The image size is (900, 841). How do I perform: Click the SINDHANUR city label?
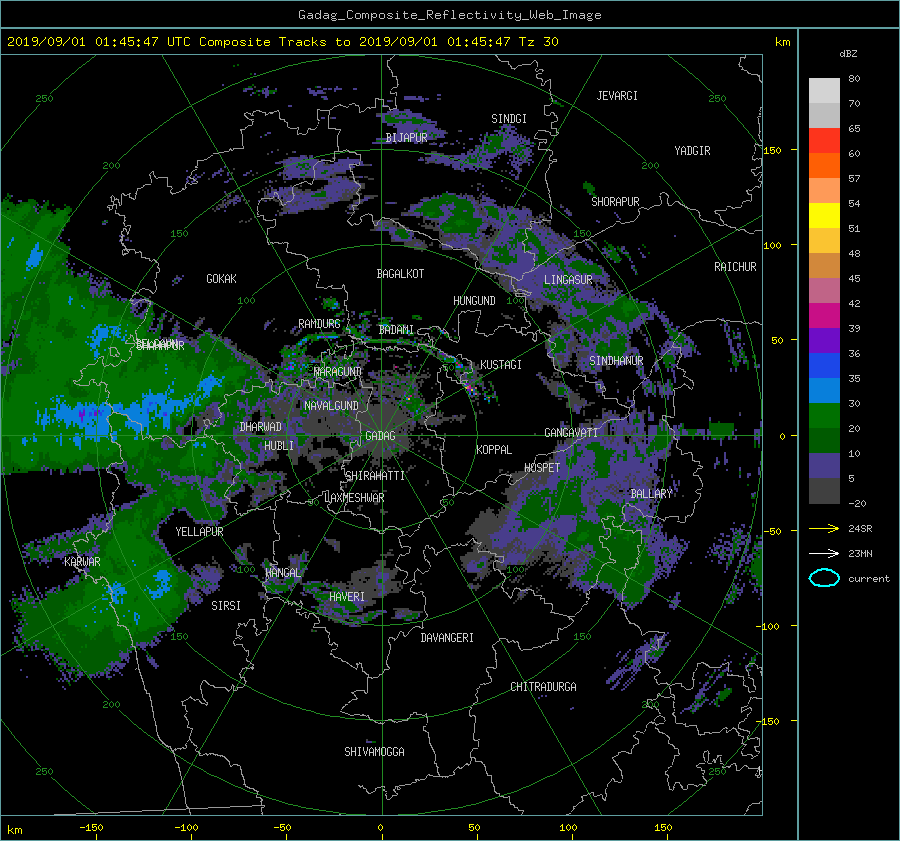[x=616, y=361]
